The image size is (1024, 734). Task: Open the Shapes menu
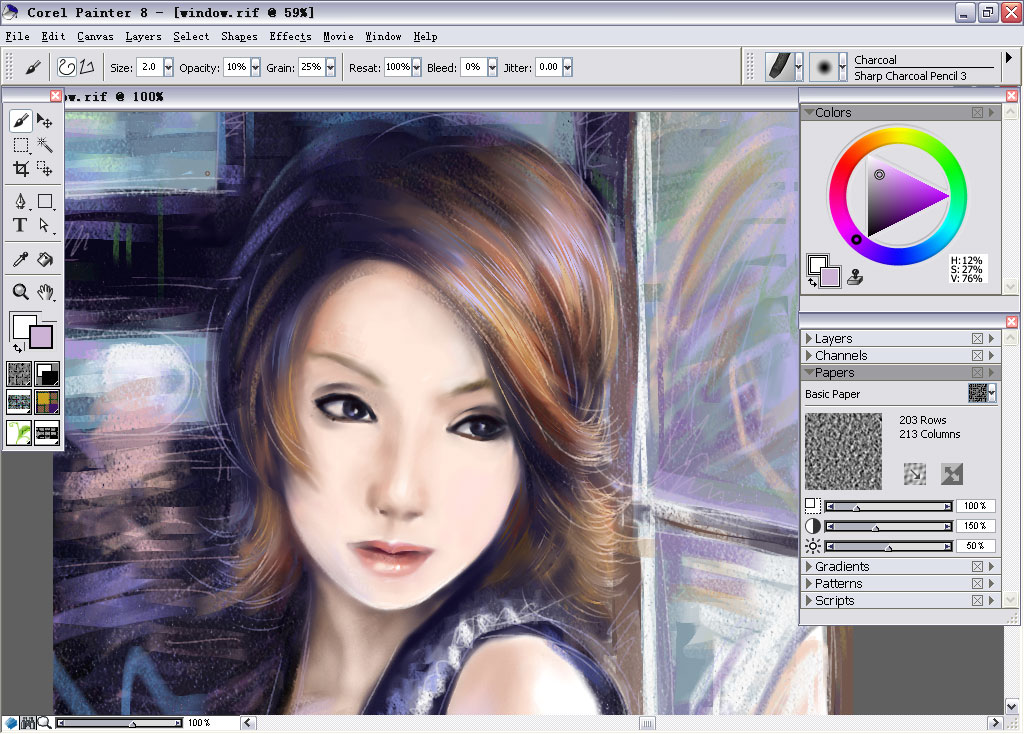(239, 37)
